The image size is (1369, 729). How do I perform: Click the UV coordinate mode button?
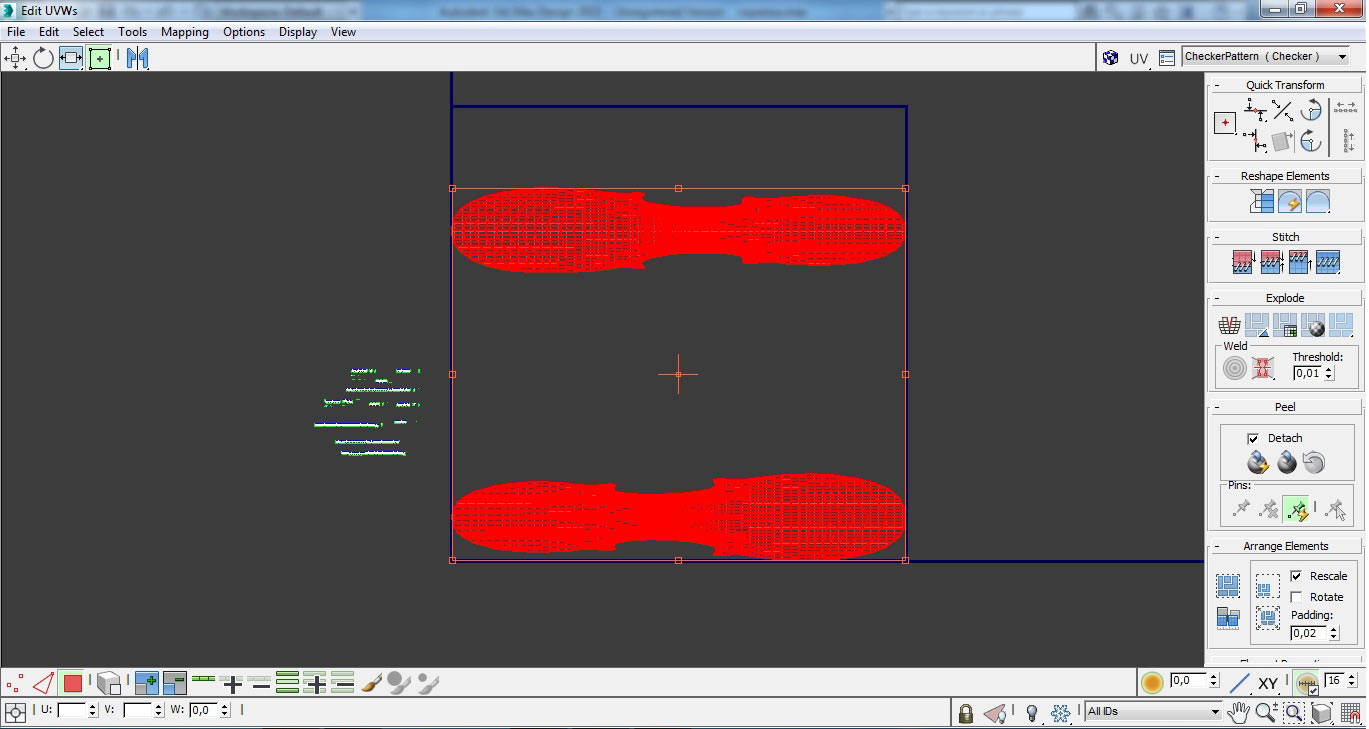pos(1138,58)
